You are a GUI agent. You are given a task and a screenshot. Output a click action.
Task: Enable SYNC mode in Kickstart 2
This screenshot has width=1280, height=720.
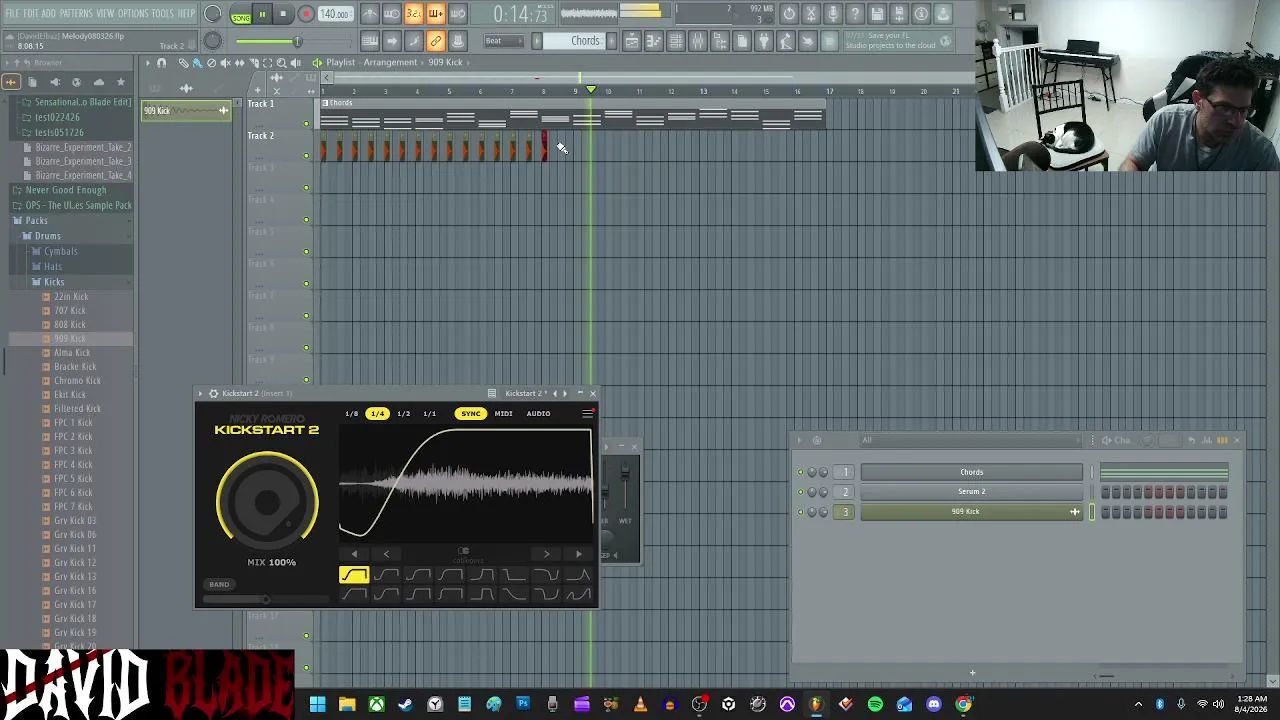point(470,414)
